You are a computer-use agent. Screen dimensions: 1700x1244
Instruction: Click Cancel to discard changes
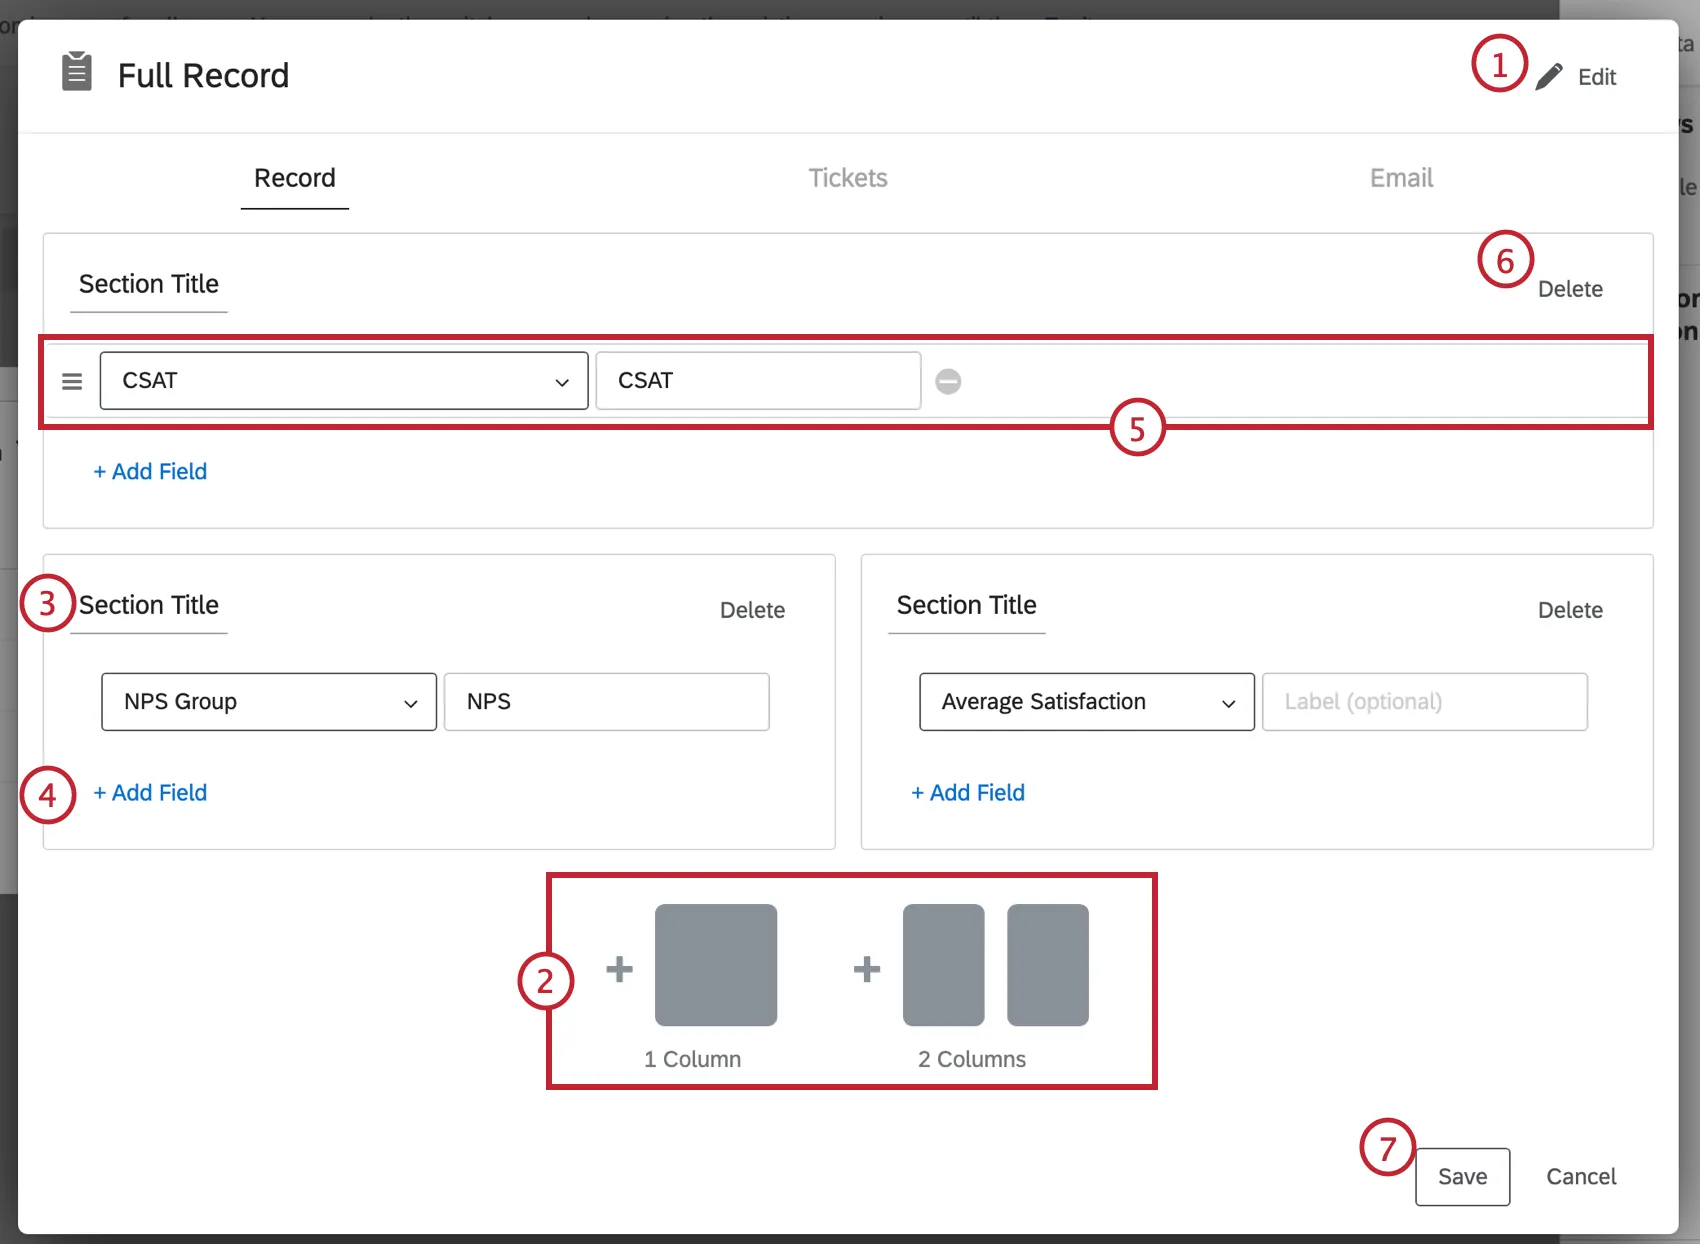[1581, 1177]
